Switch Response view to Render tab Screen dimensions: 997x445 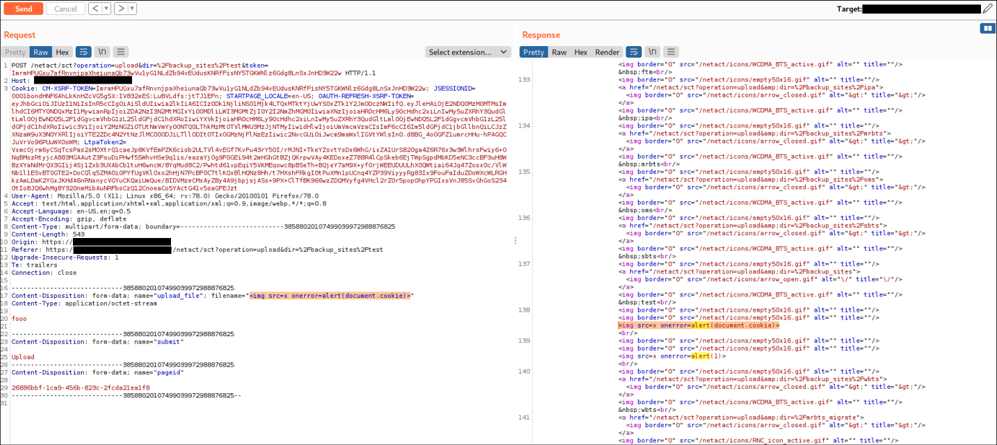coord(607,52)
